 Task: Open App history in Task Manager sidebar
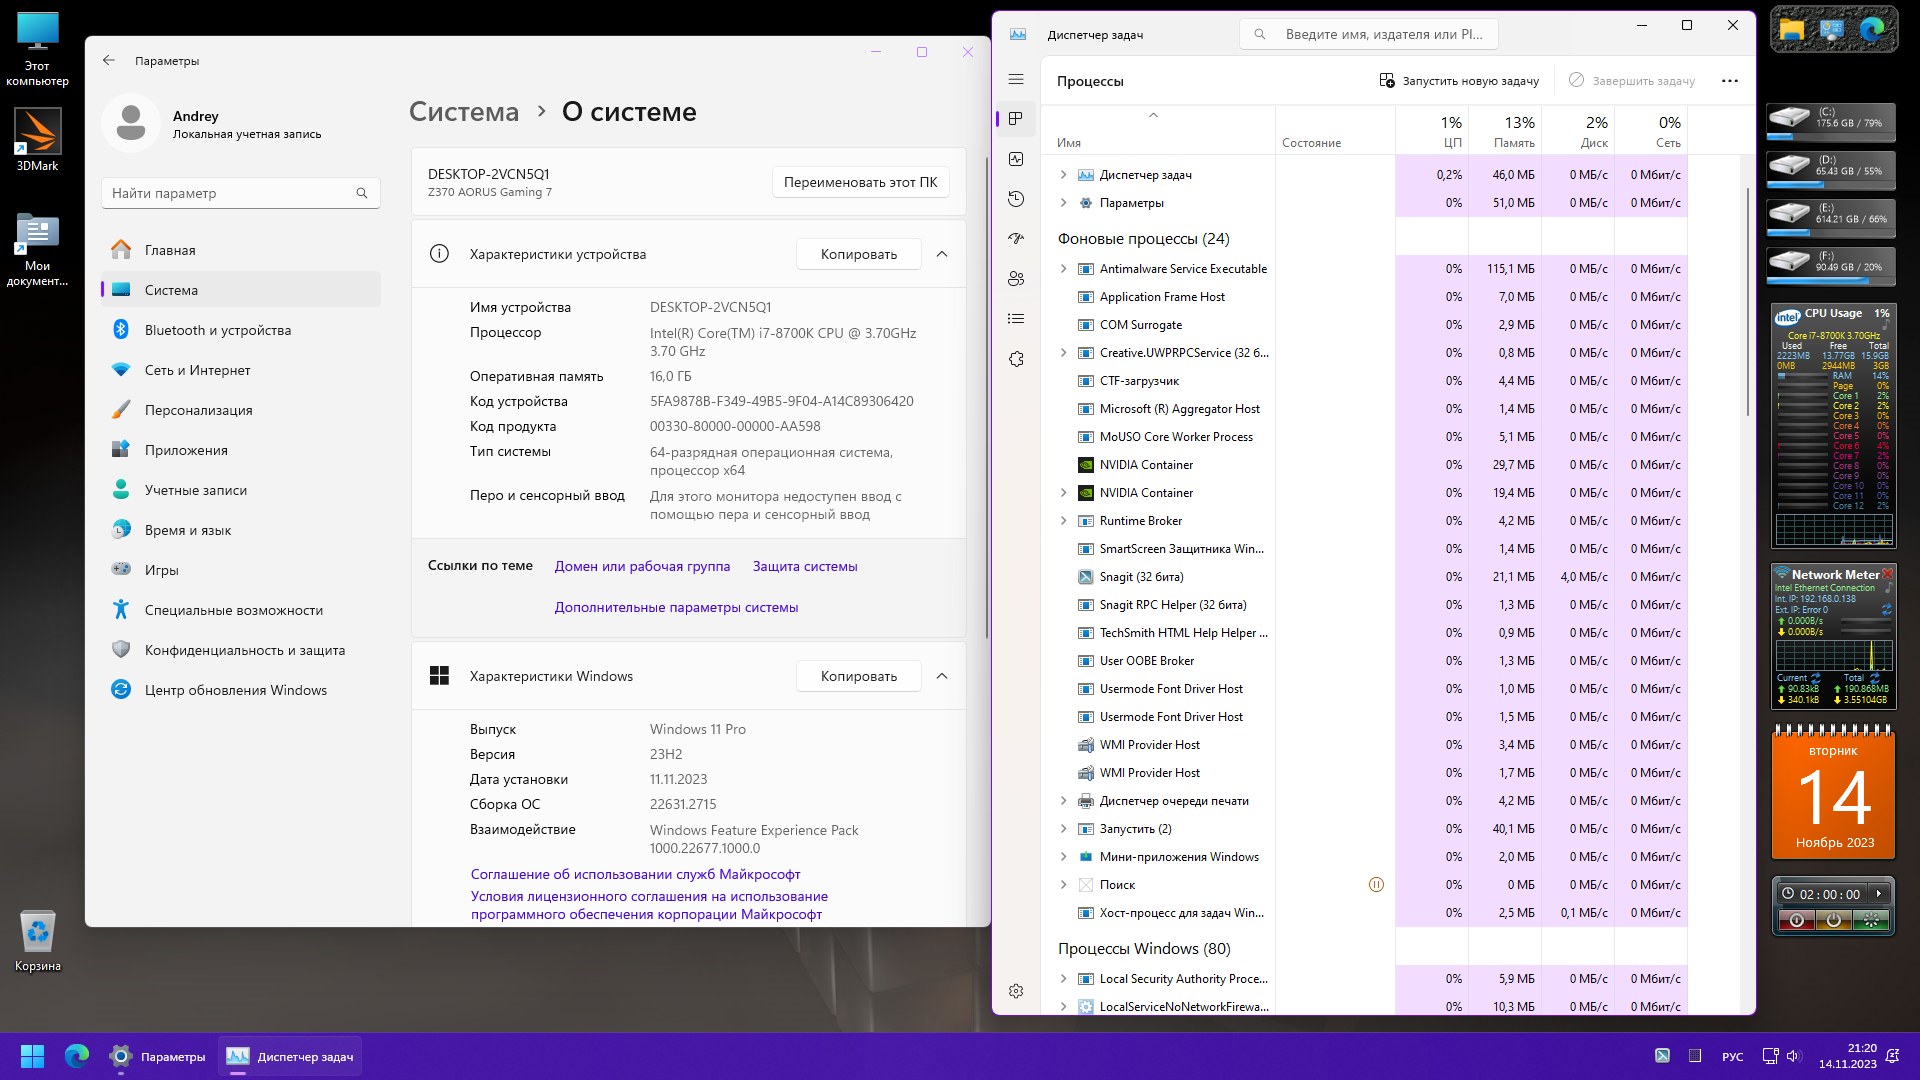[x=1016, y=199]
